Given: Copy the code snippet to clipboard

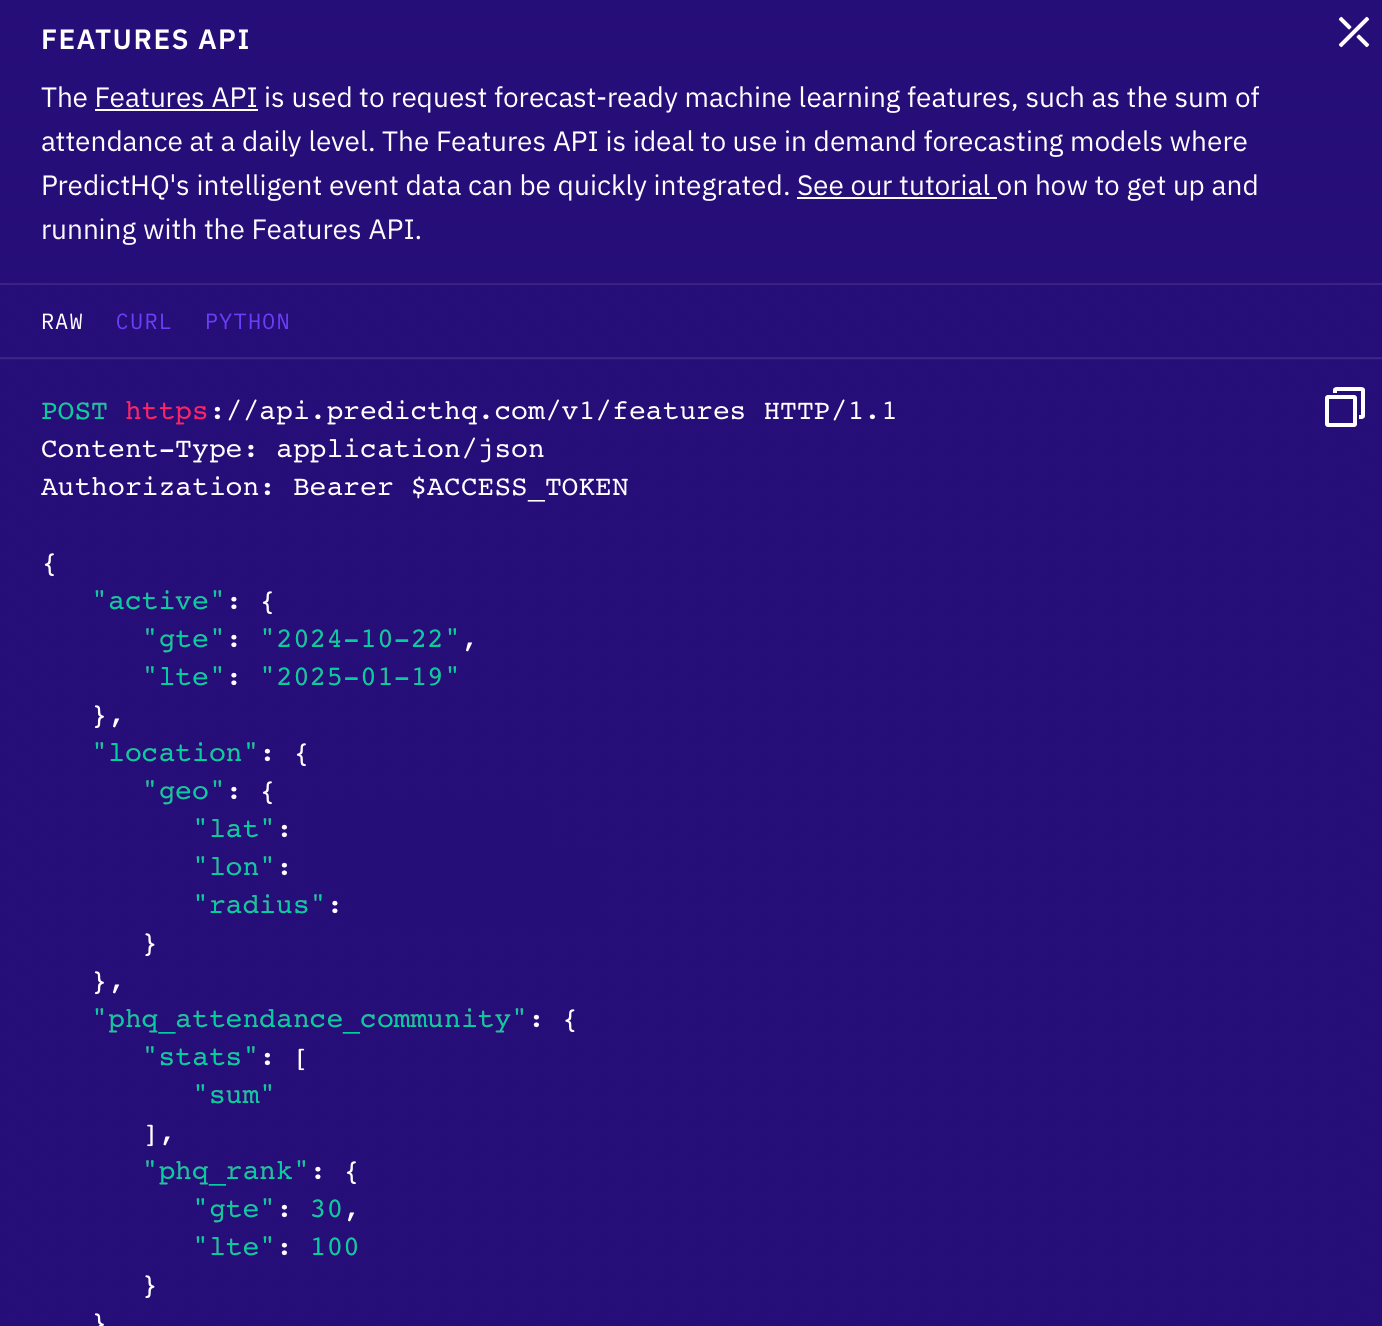Looking at the screenshot, I should point(1345,407).
